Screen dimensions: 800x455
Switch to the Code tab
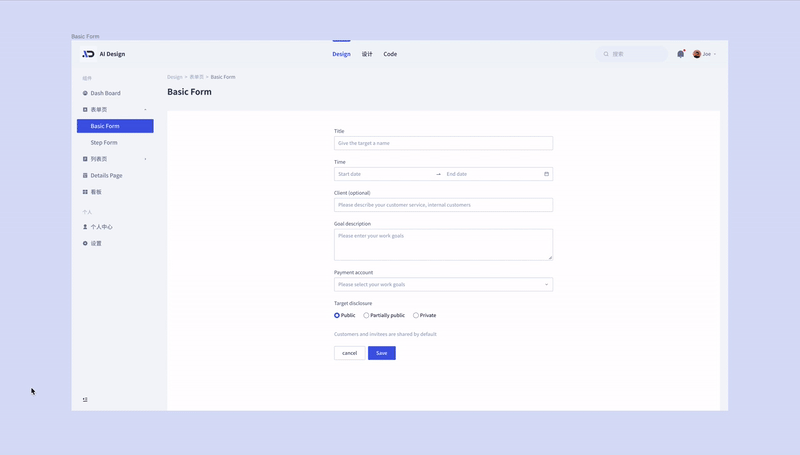pyautogui.click(x=390, y=54)
